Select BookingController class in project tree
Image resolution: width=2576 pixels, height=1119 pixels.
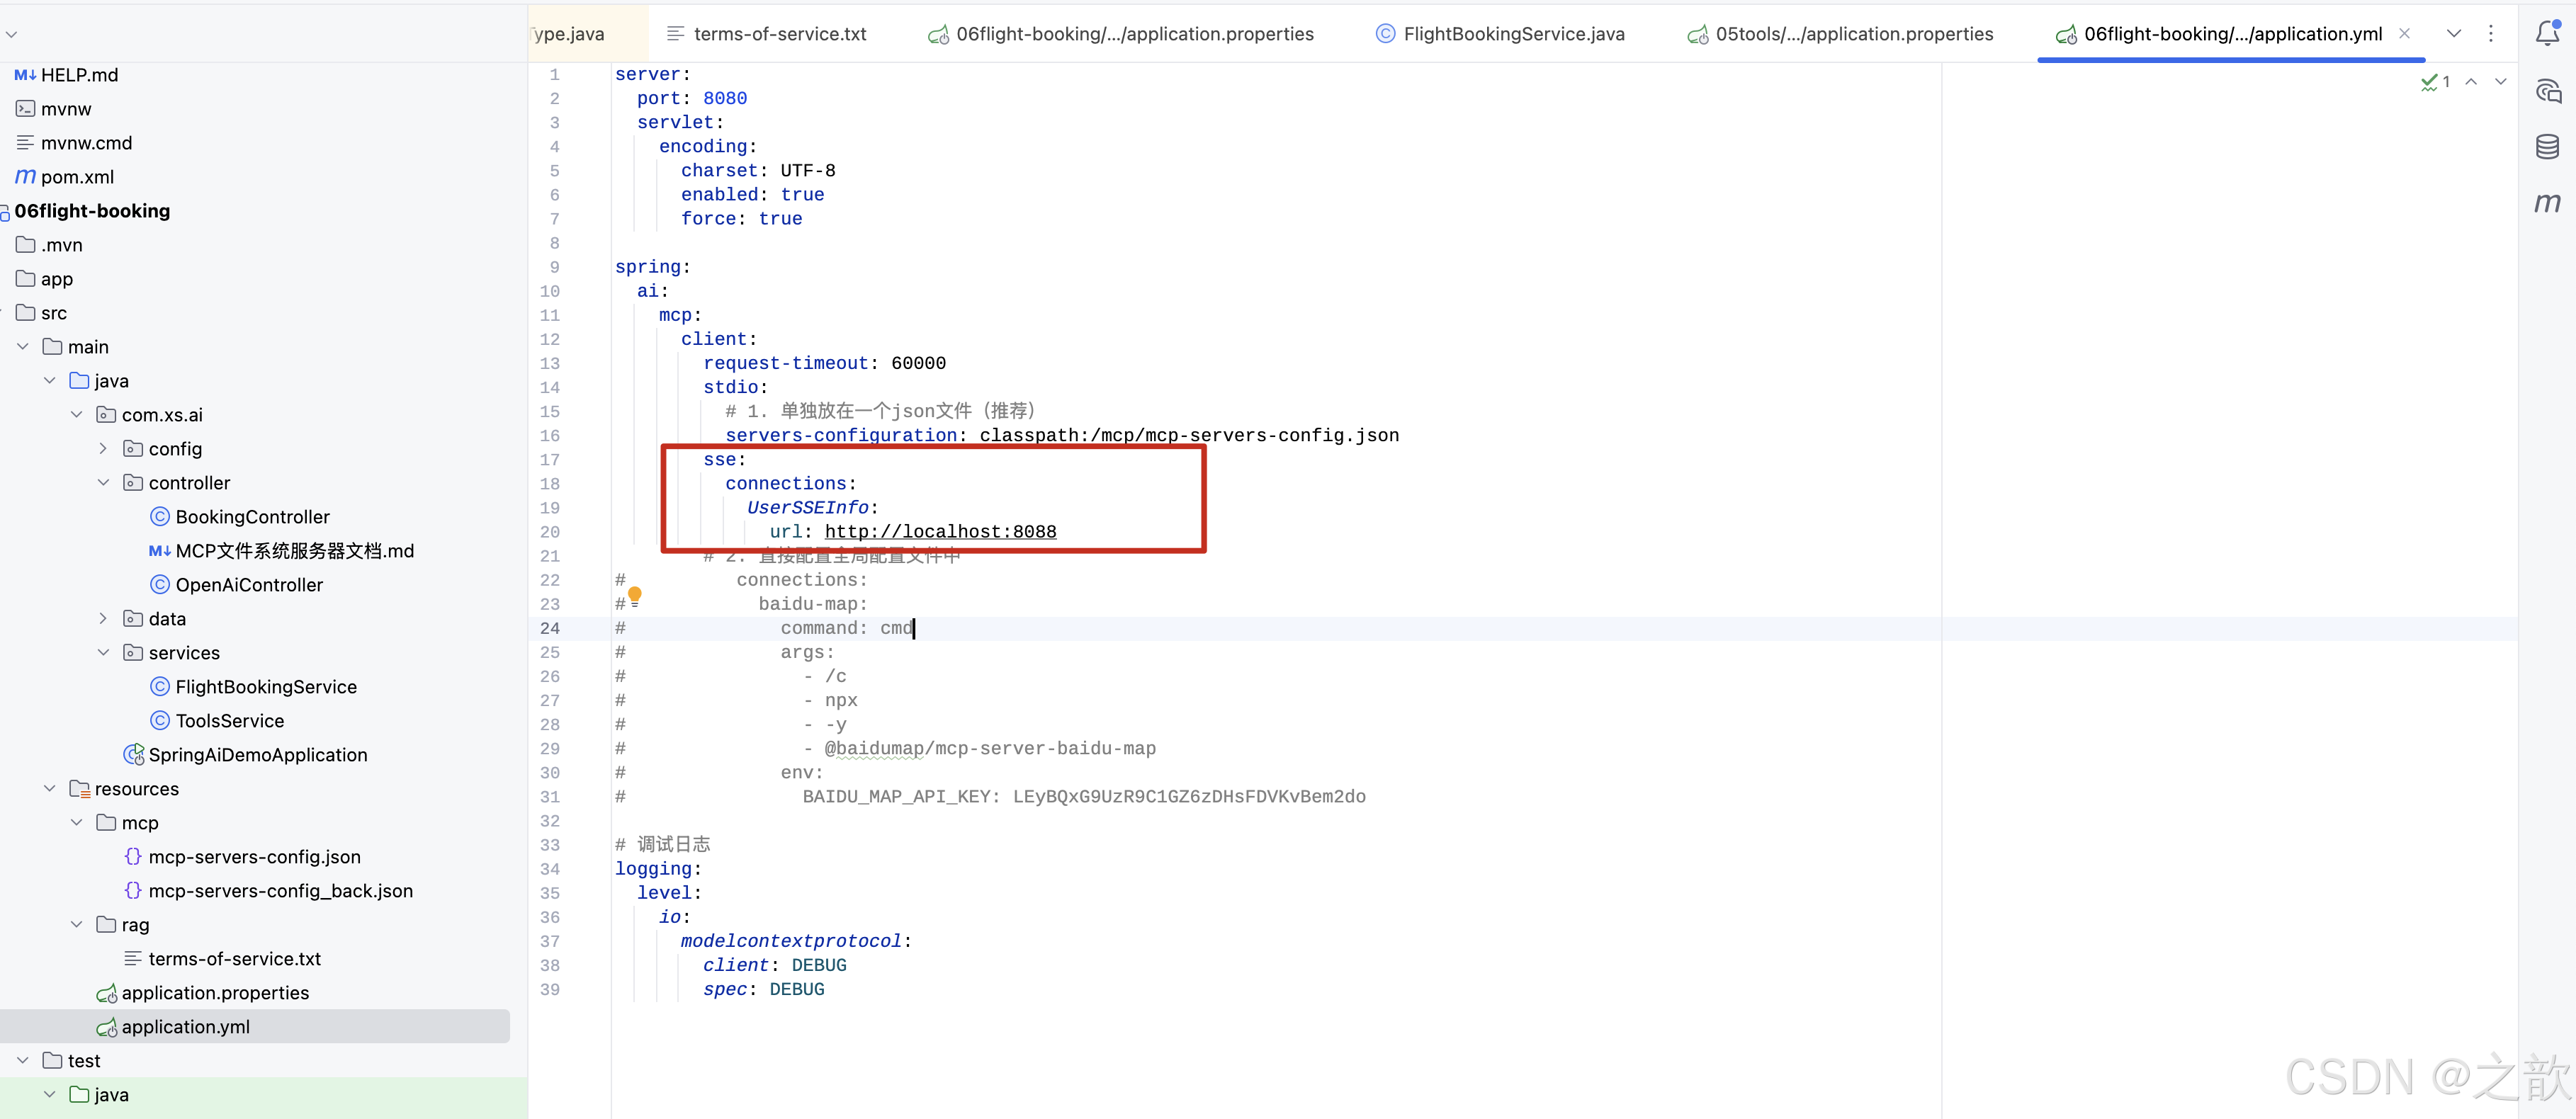[x=252, y=517]
